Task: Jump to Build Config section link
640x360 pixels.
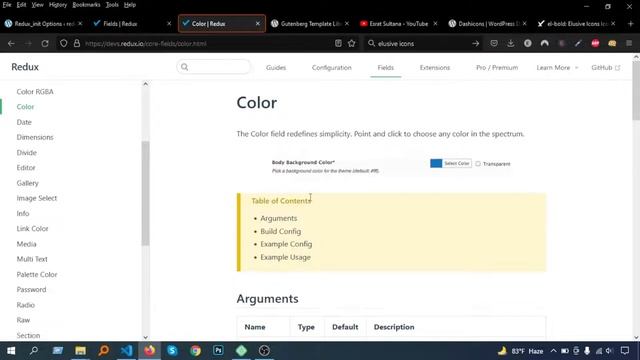Action: (280, 231)
